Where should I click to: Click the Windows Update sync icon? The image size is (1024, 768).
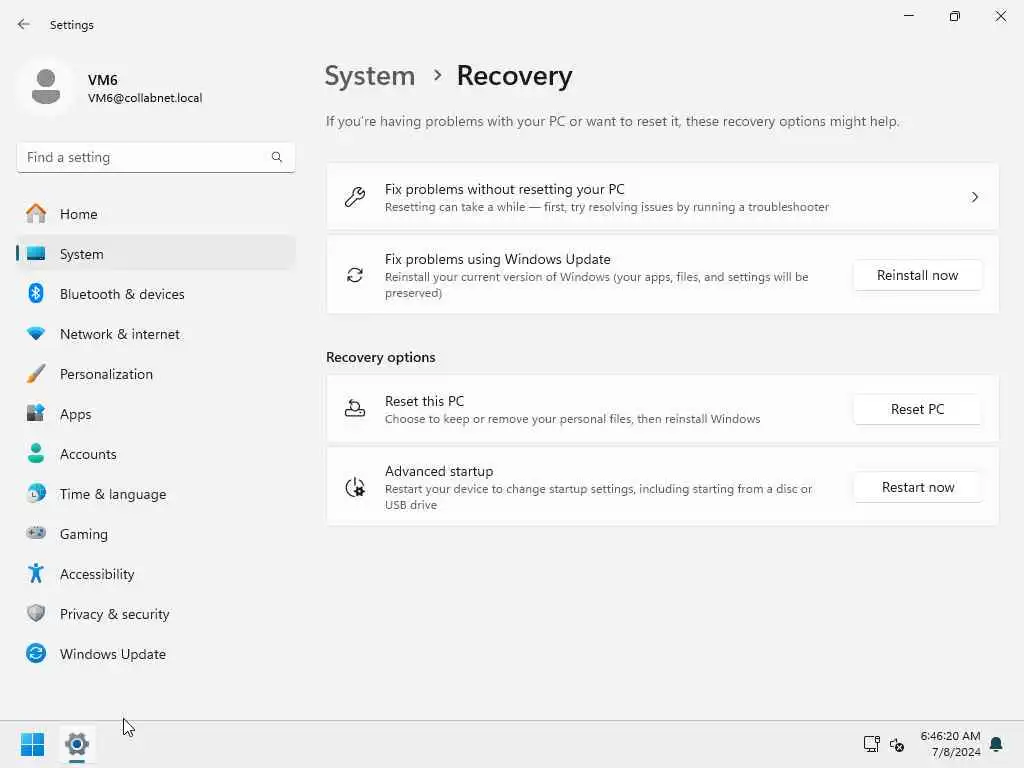pos(36,653)
